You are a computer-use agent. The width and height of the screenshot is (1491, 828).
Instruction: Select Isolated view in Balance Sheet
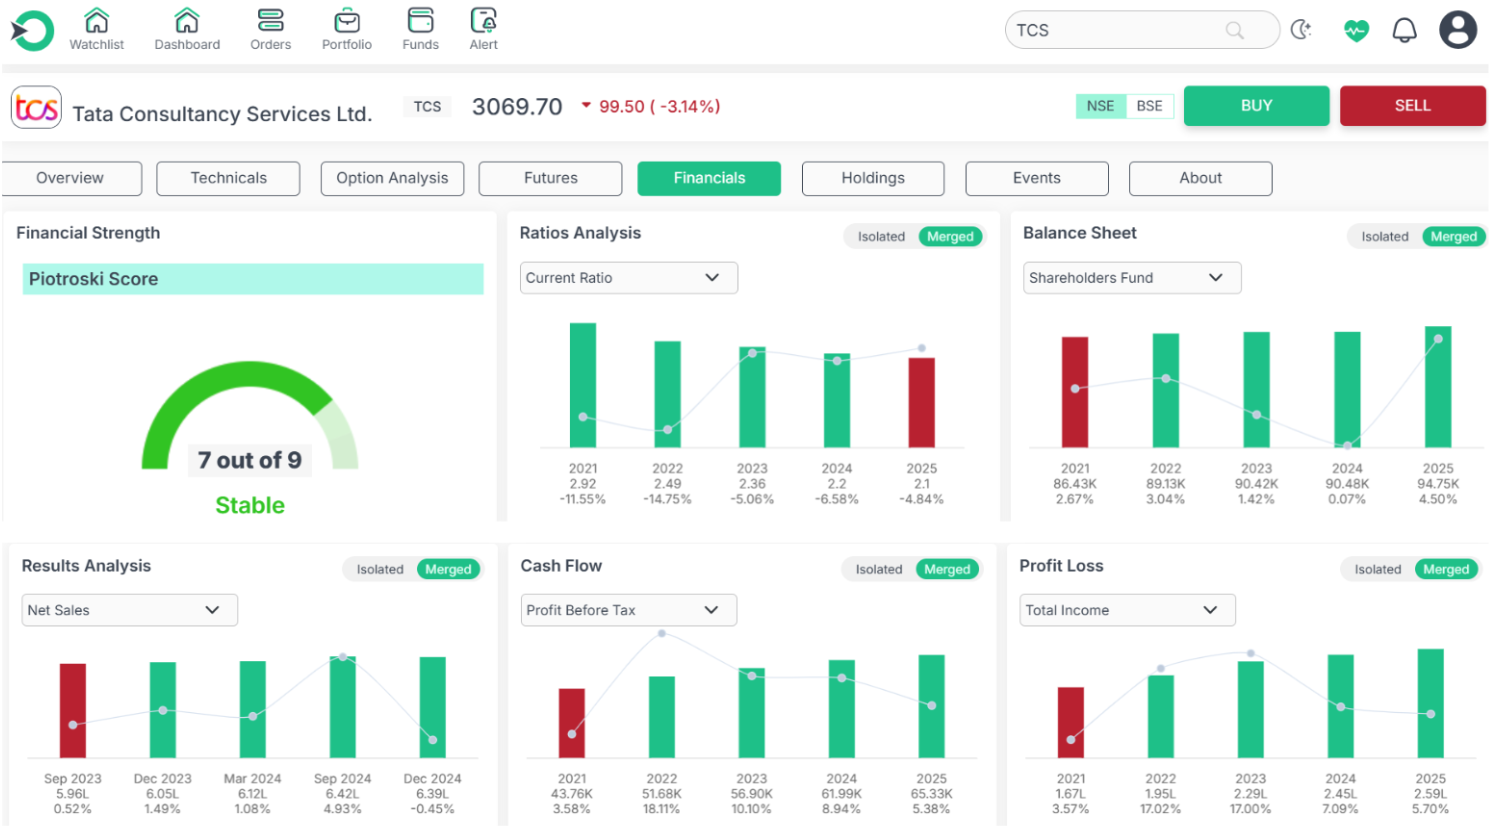[x=1384, y=237]
